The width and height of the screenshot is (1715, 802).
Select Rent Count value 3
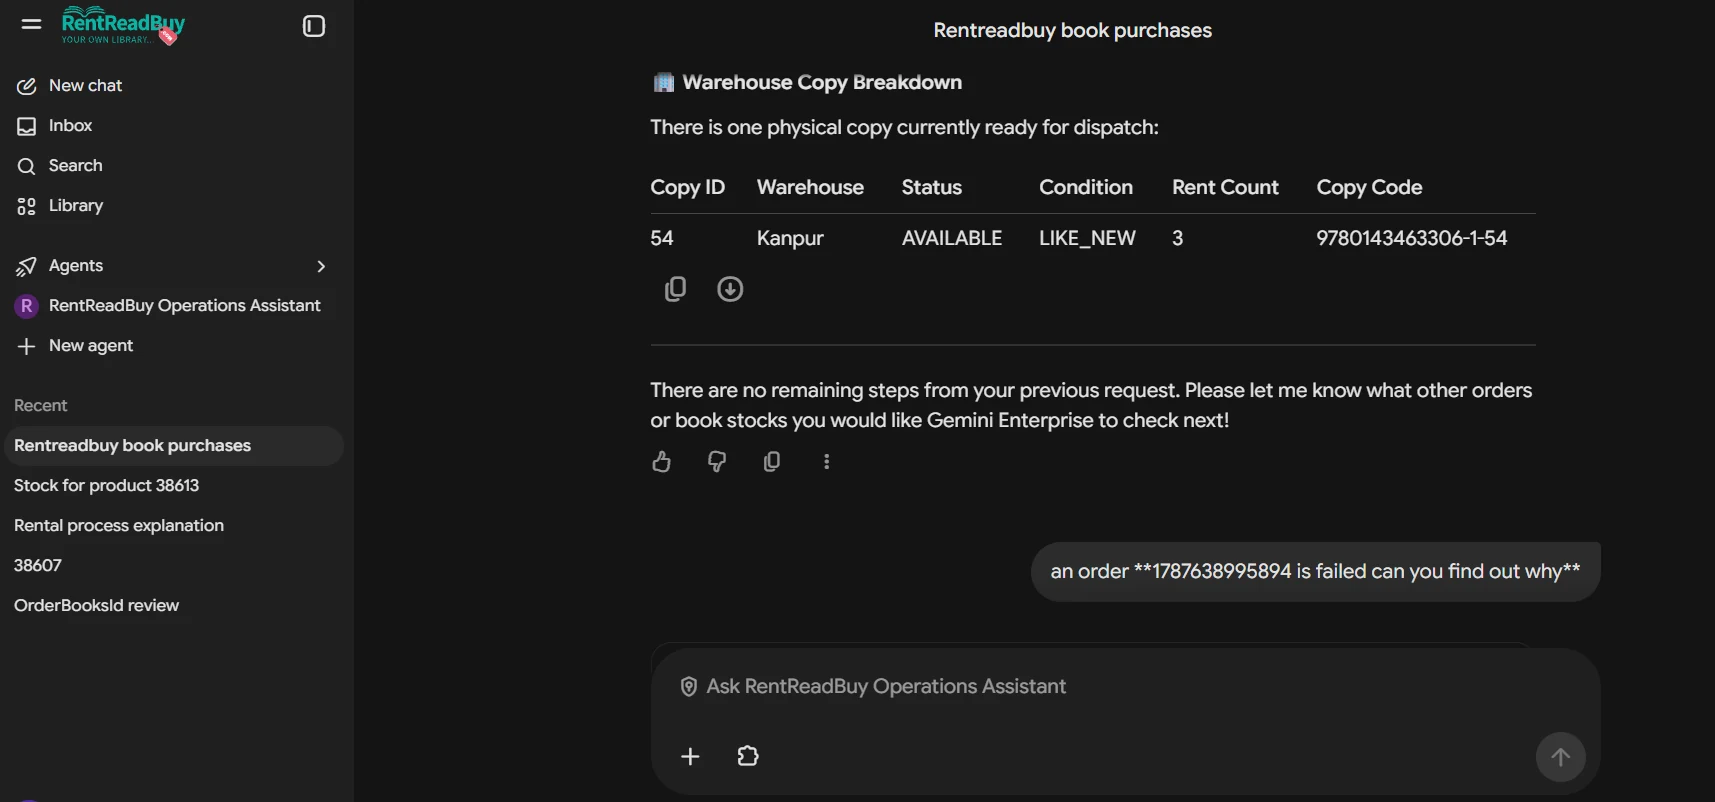(1178, 239)
